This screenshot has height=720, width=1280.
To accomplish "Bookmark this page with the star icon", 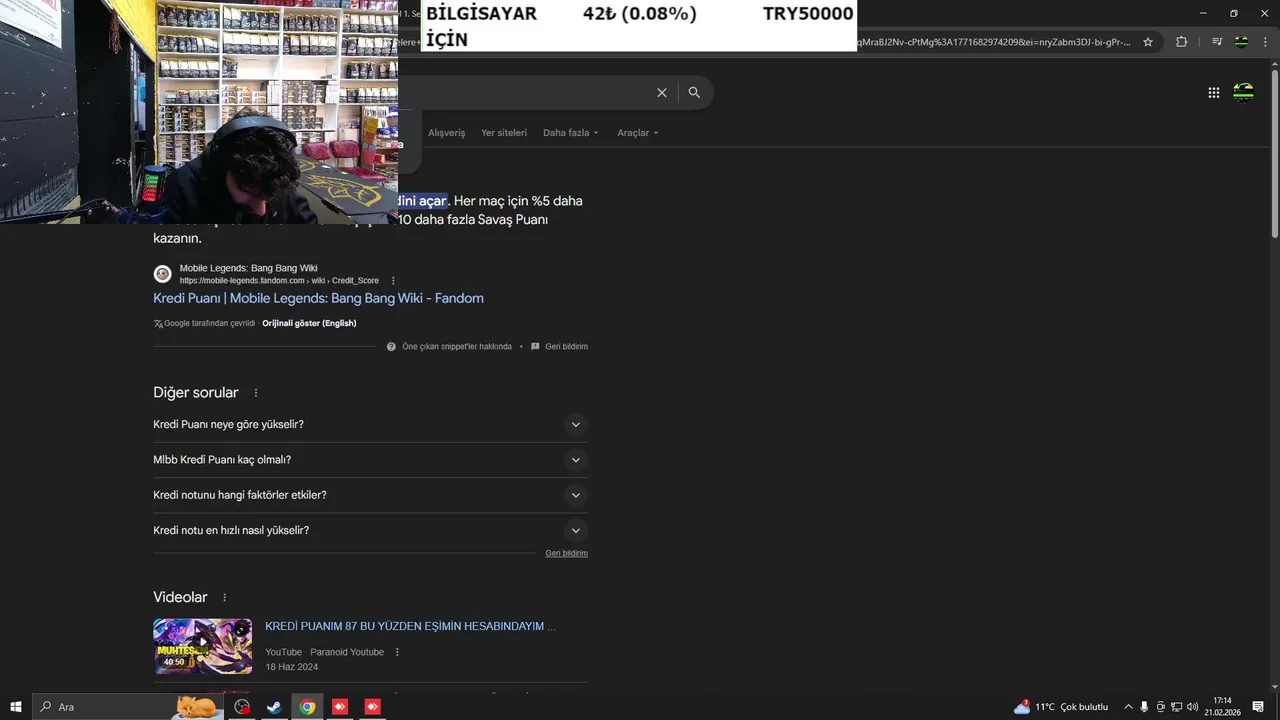I will coord(1148,42).
